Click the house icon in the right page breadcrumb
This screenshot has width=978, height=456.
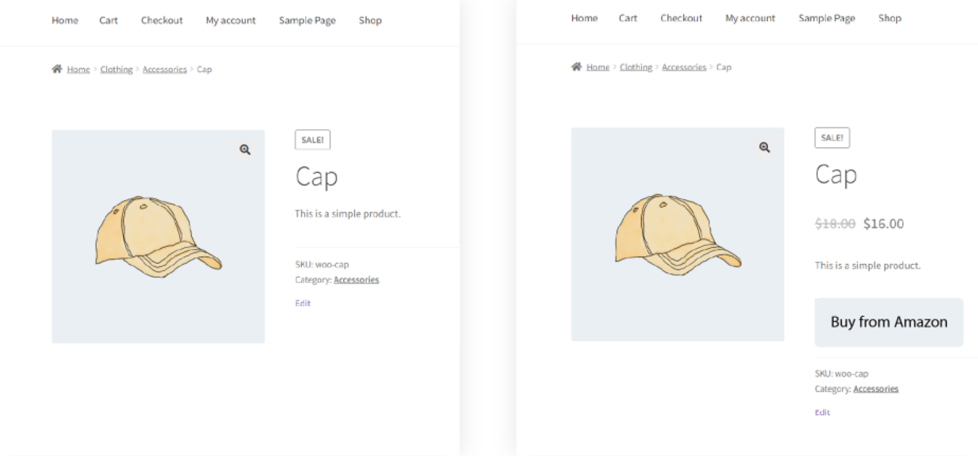pos(576,67)
